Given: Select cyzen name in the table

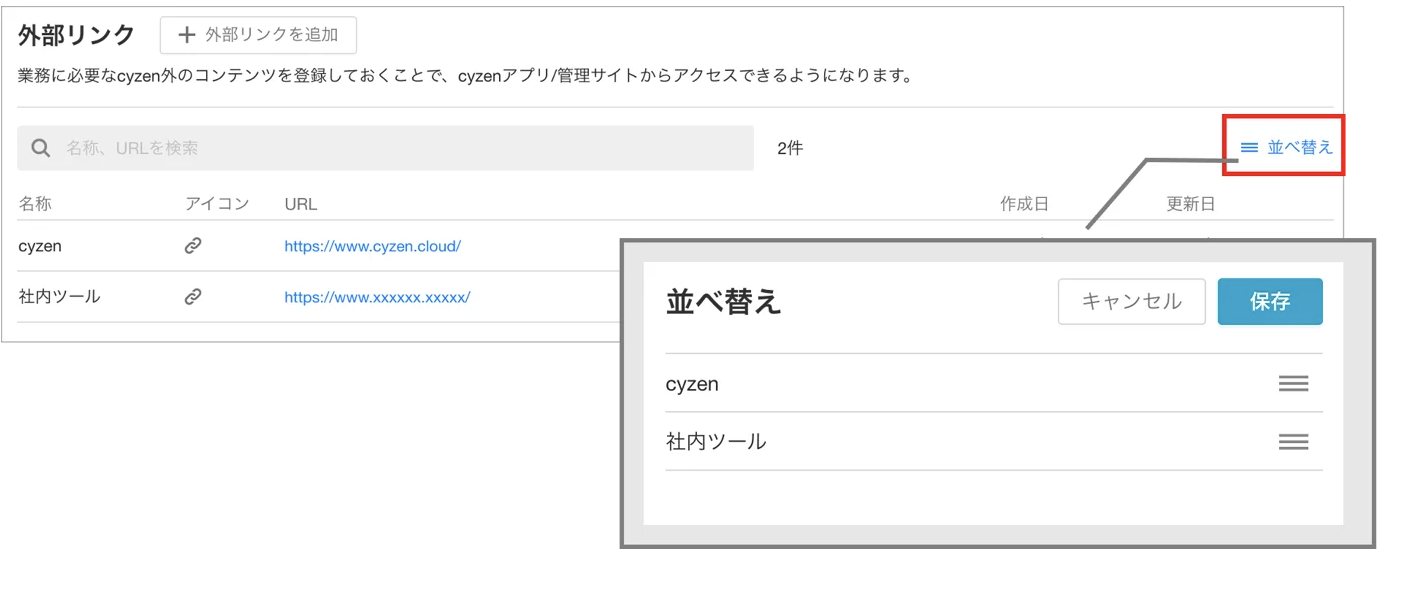Looking at the screenshot, I should [x=40, y=246].
